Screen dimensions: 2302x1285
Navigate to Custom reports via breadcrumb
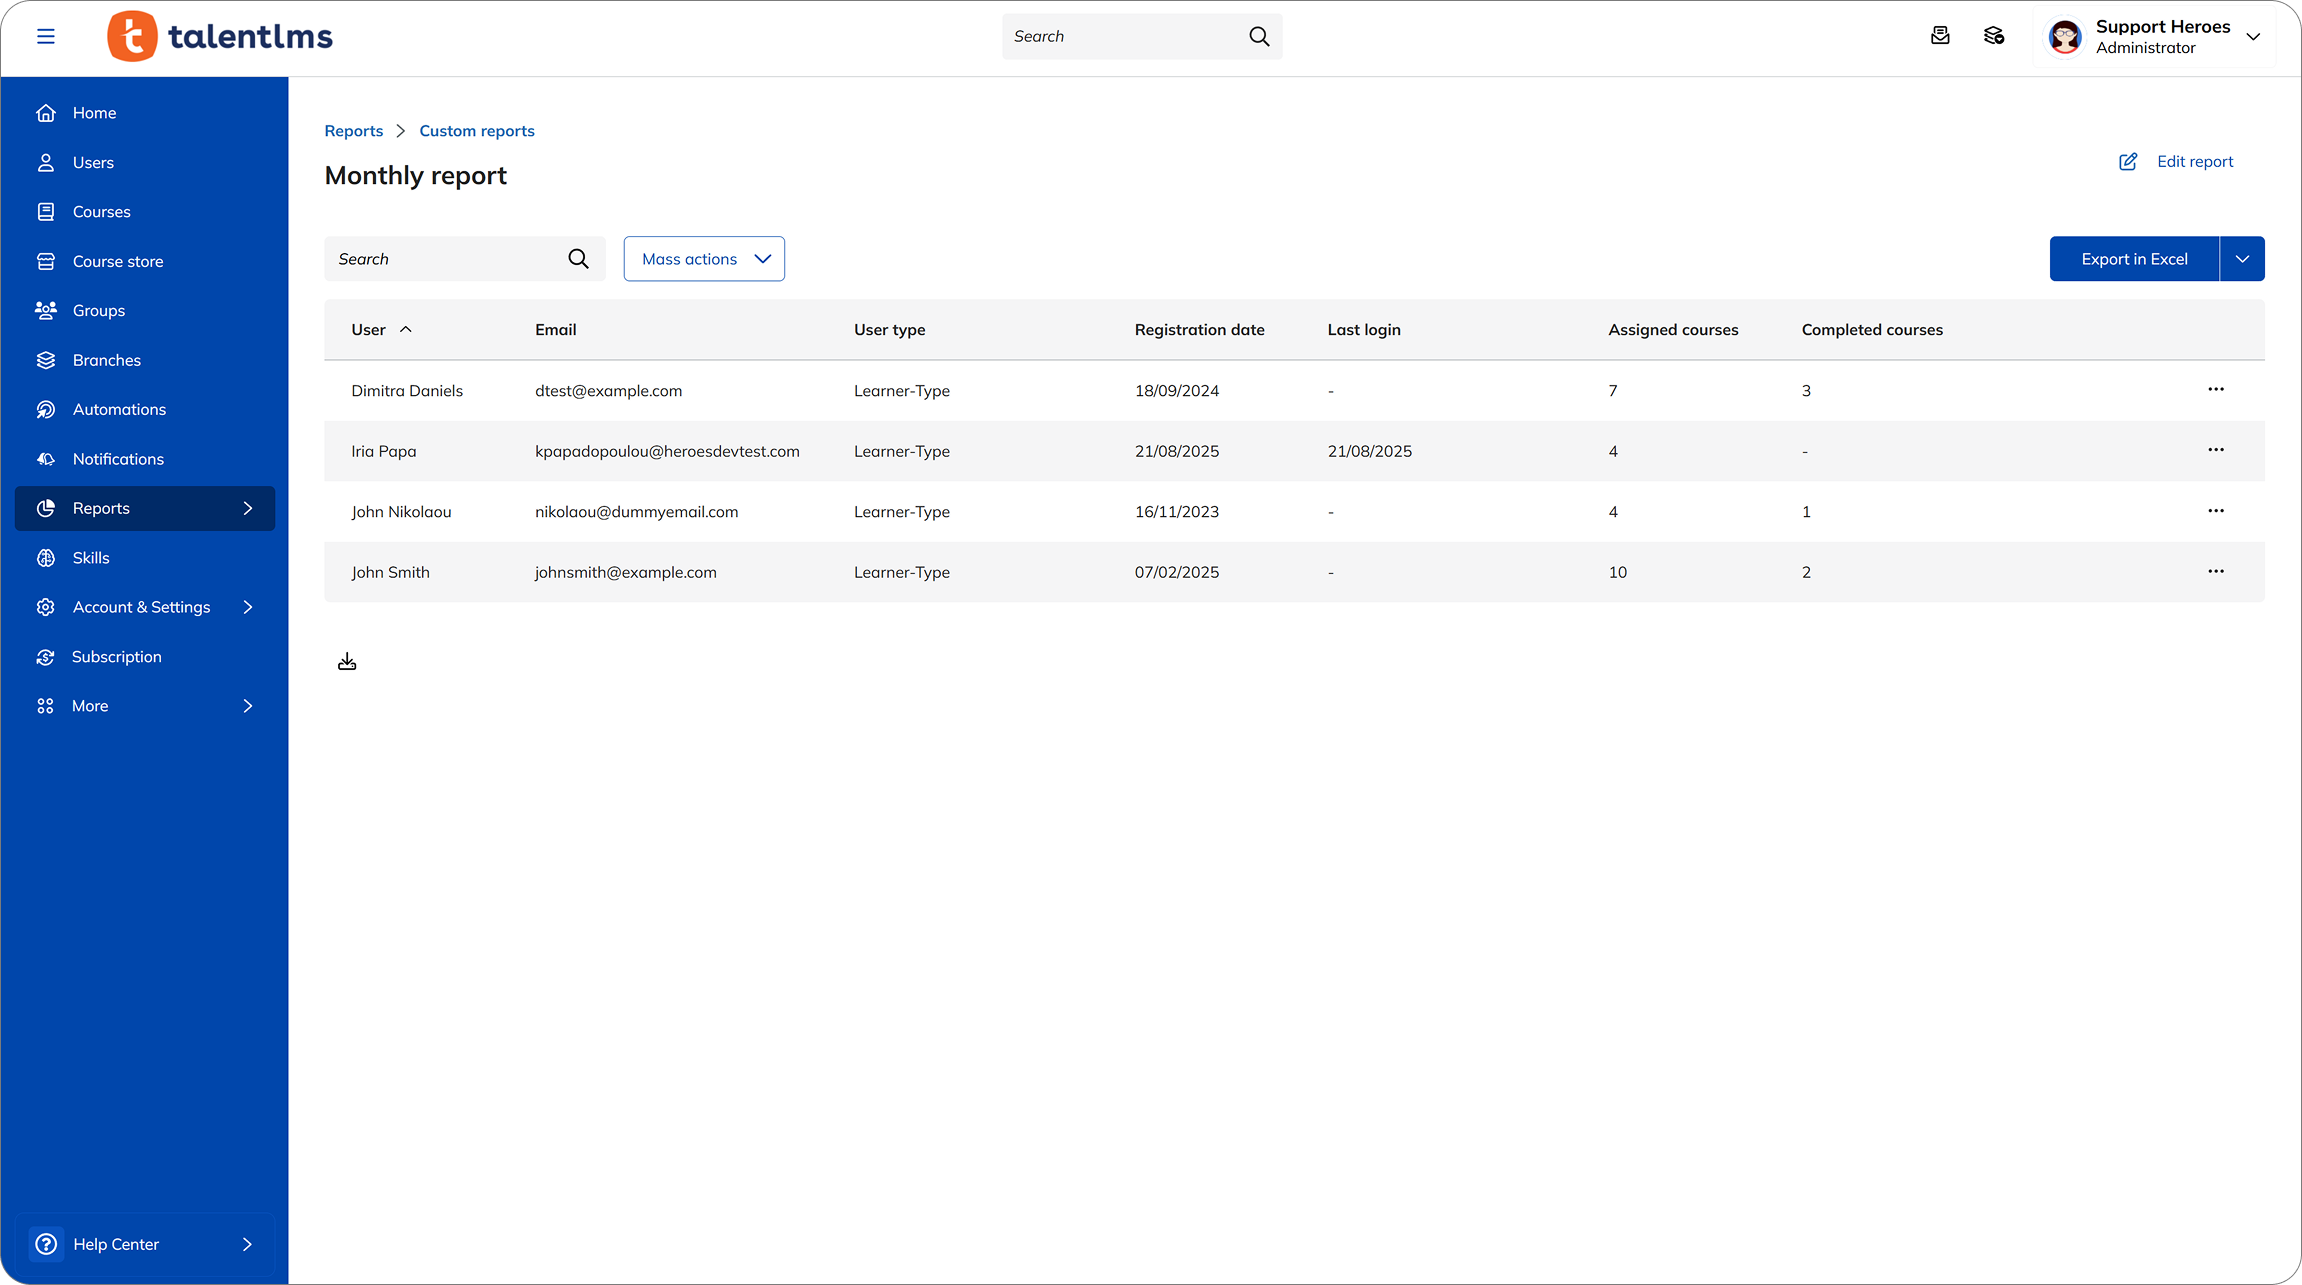[477, 130]
